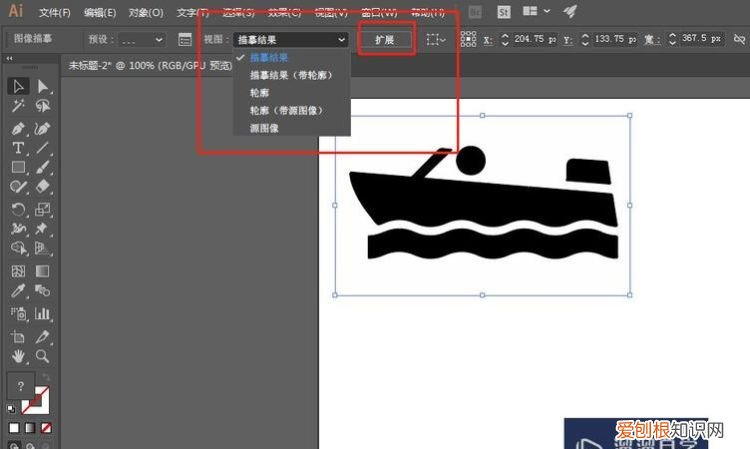750x449 pixels.
Task: Select the Width tool
Action: (18, 229)
